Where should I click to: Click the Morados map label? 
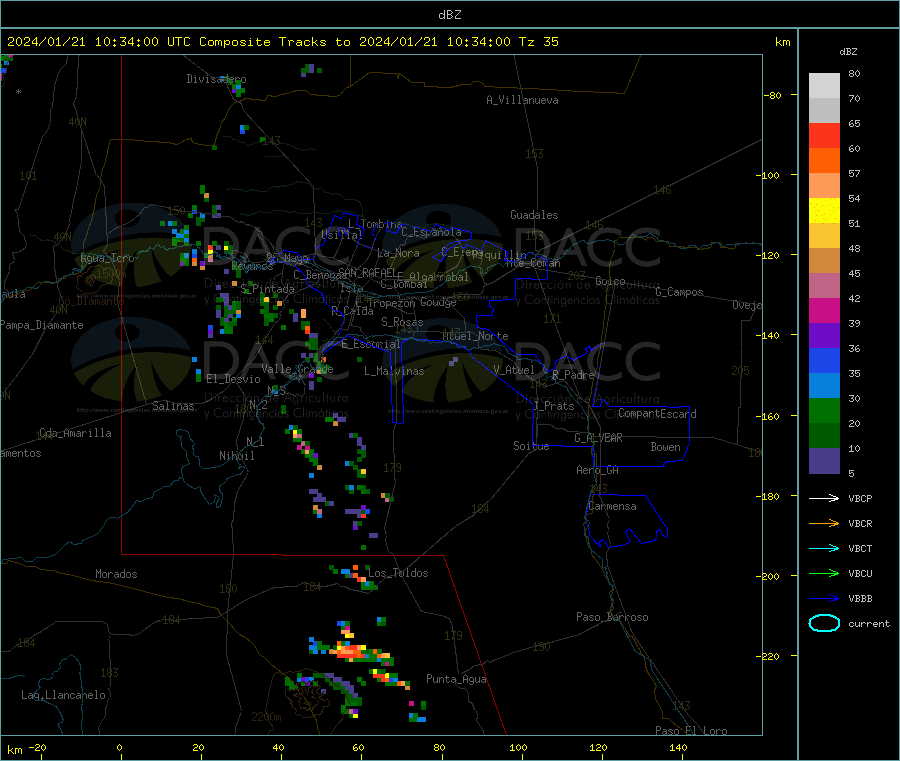coord(116,574)
